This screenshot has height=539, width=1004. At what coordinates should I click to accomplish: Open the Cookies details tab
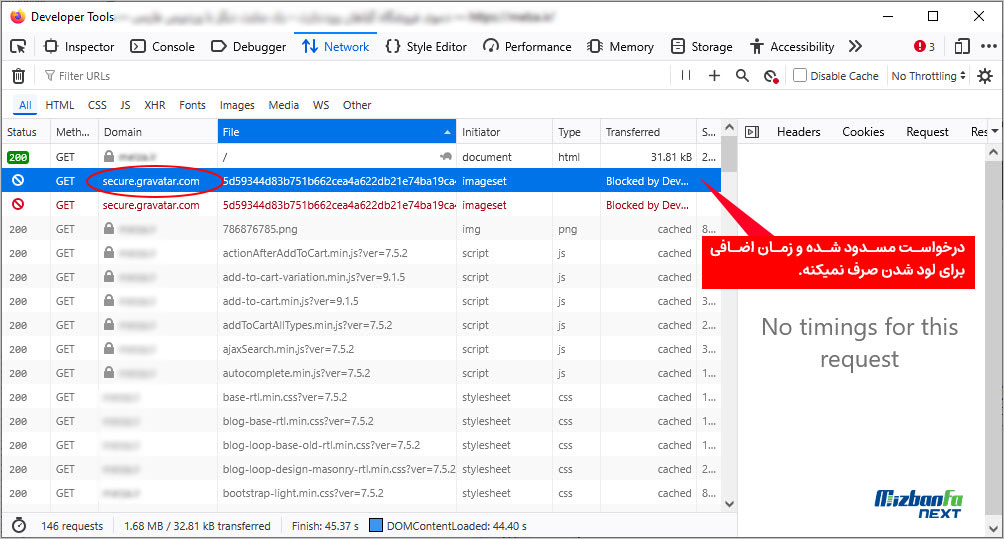[x=863, y=132]
